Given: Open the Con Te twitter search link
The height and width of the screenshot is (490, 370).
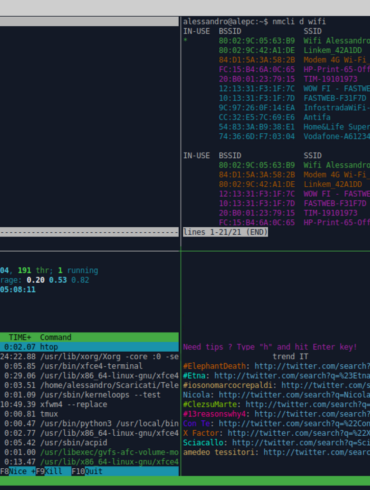Looking at the screenshot, I should click(x=294, y=424).
